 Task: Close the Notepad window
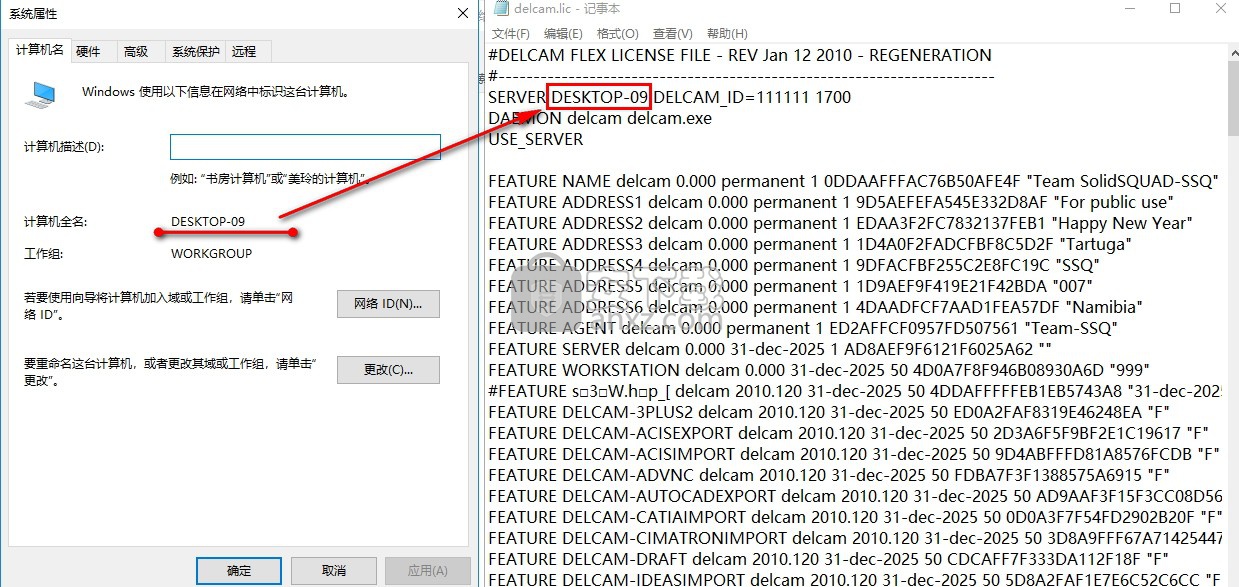coord(1223,9)
